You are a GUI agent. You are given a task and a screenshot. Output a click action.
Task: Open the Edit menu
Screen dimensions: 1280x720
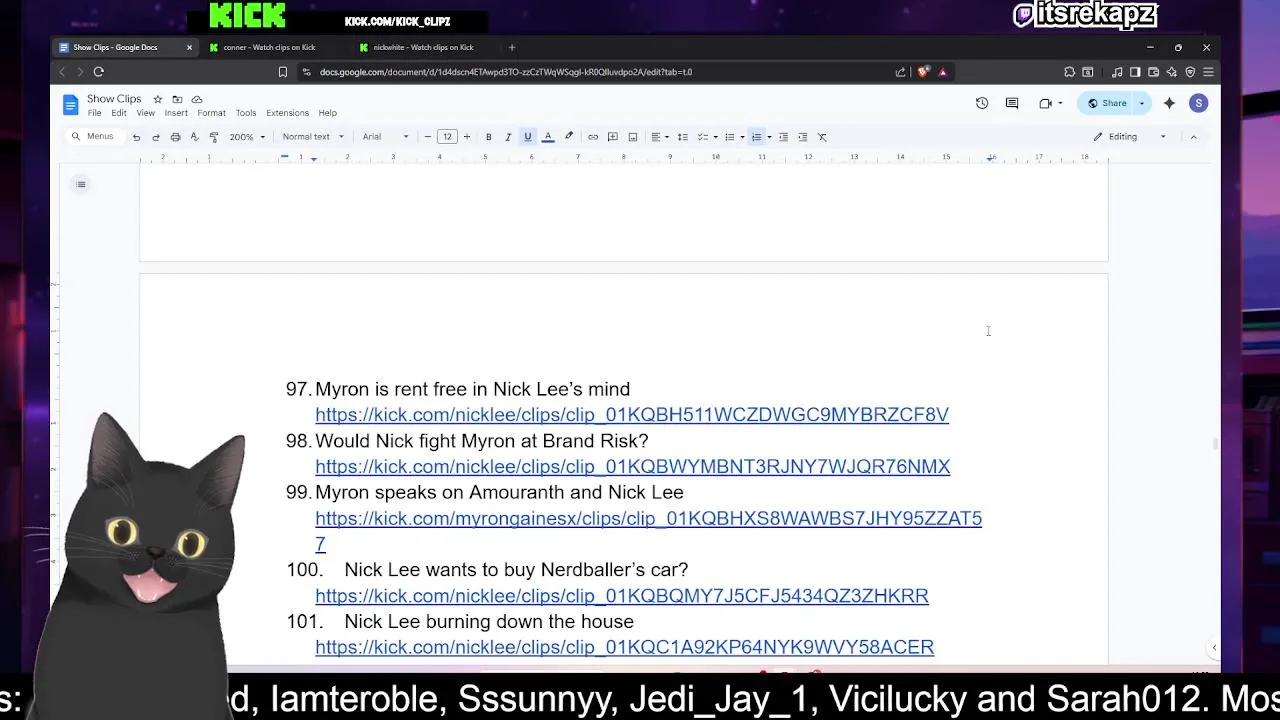119,113
